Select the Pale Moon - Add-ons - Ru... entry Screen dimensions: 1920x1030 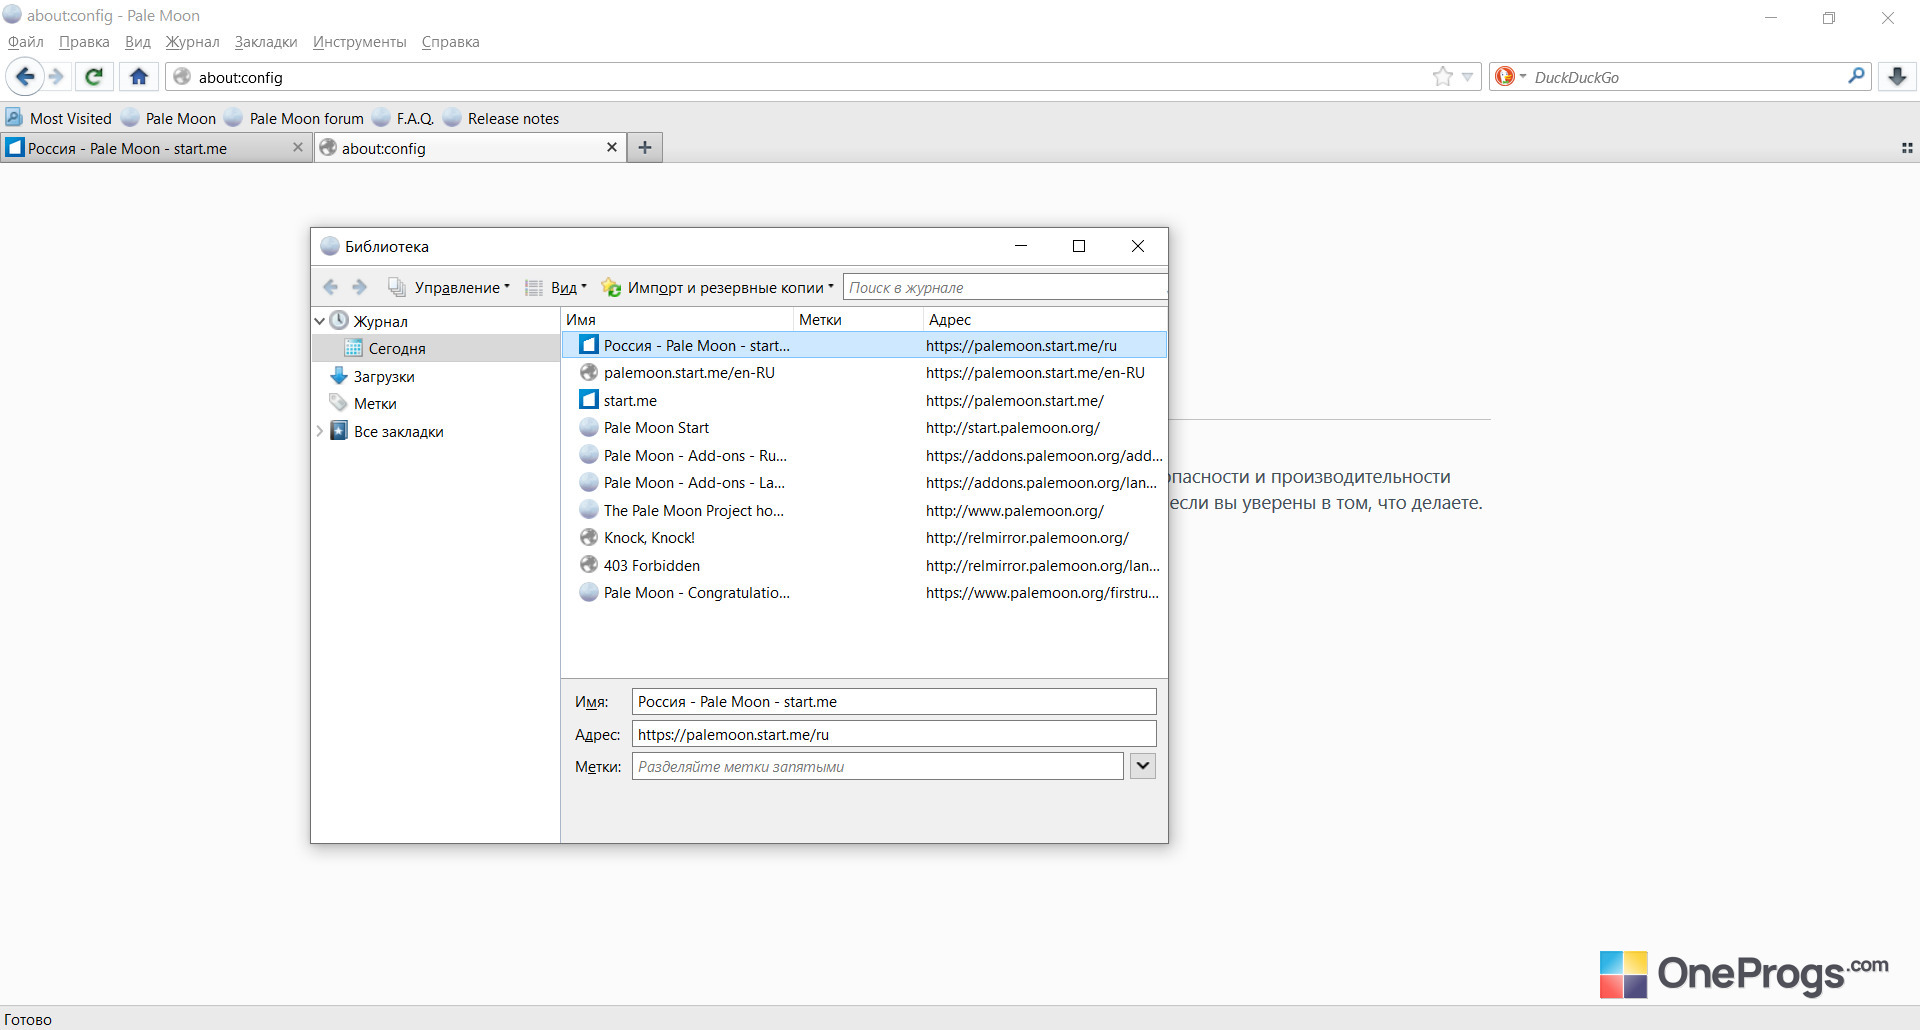[864, 455]
